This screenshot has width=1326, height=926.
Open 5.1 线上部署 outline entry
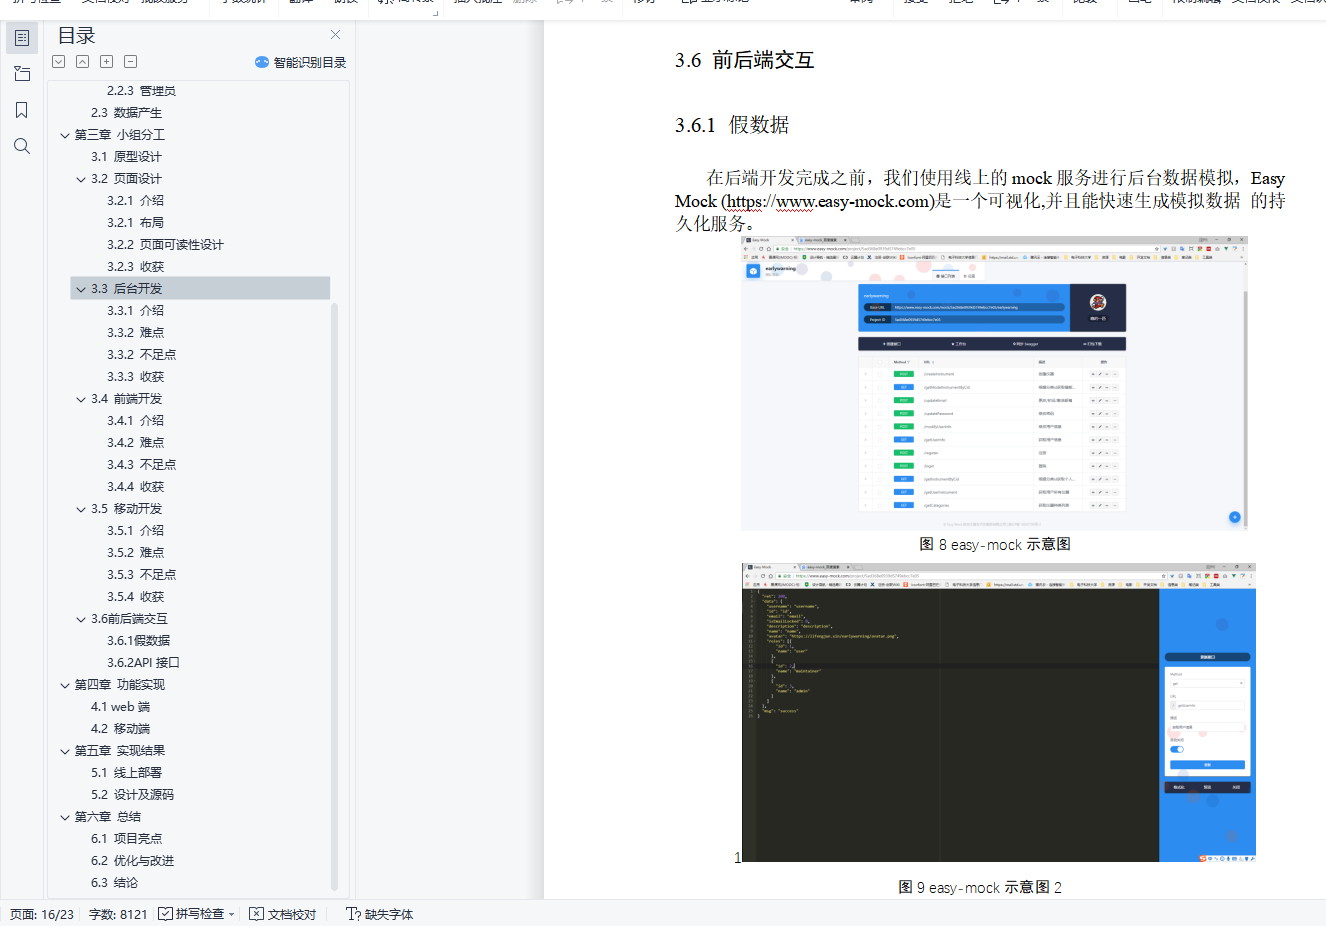coord(126,773)
